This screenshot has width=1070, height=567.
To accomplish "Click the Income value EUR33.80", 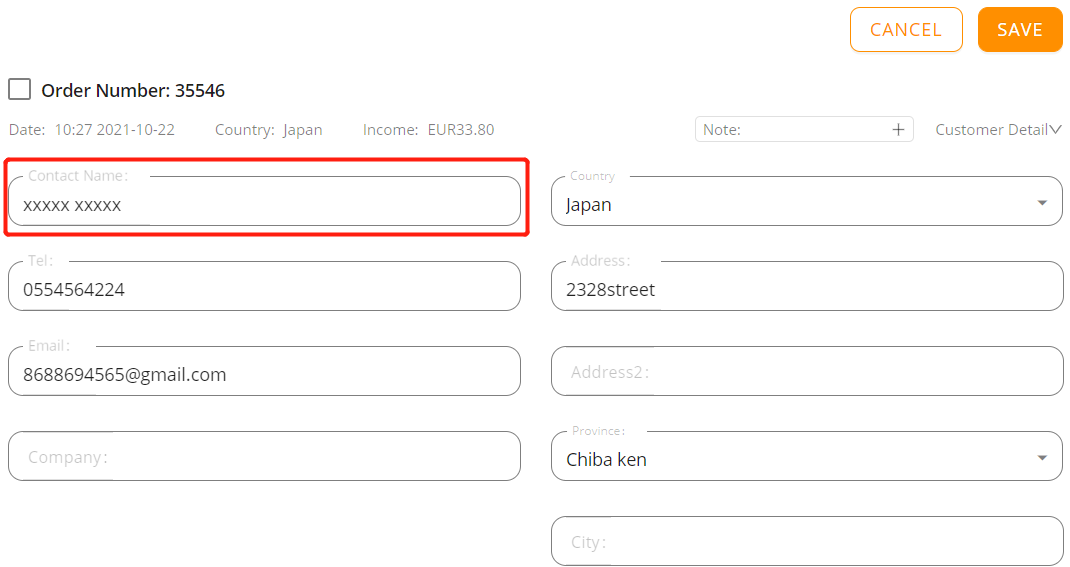I will pos(461,130).
